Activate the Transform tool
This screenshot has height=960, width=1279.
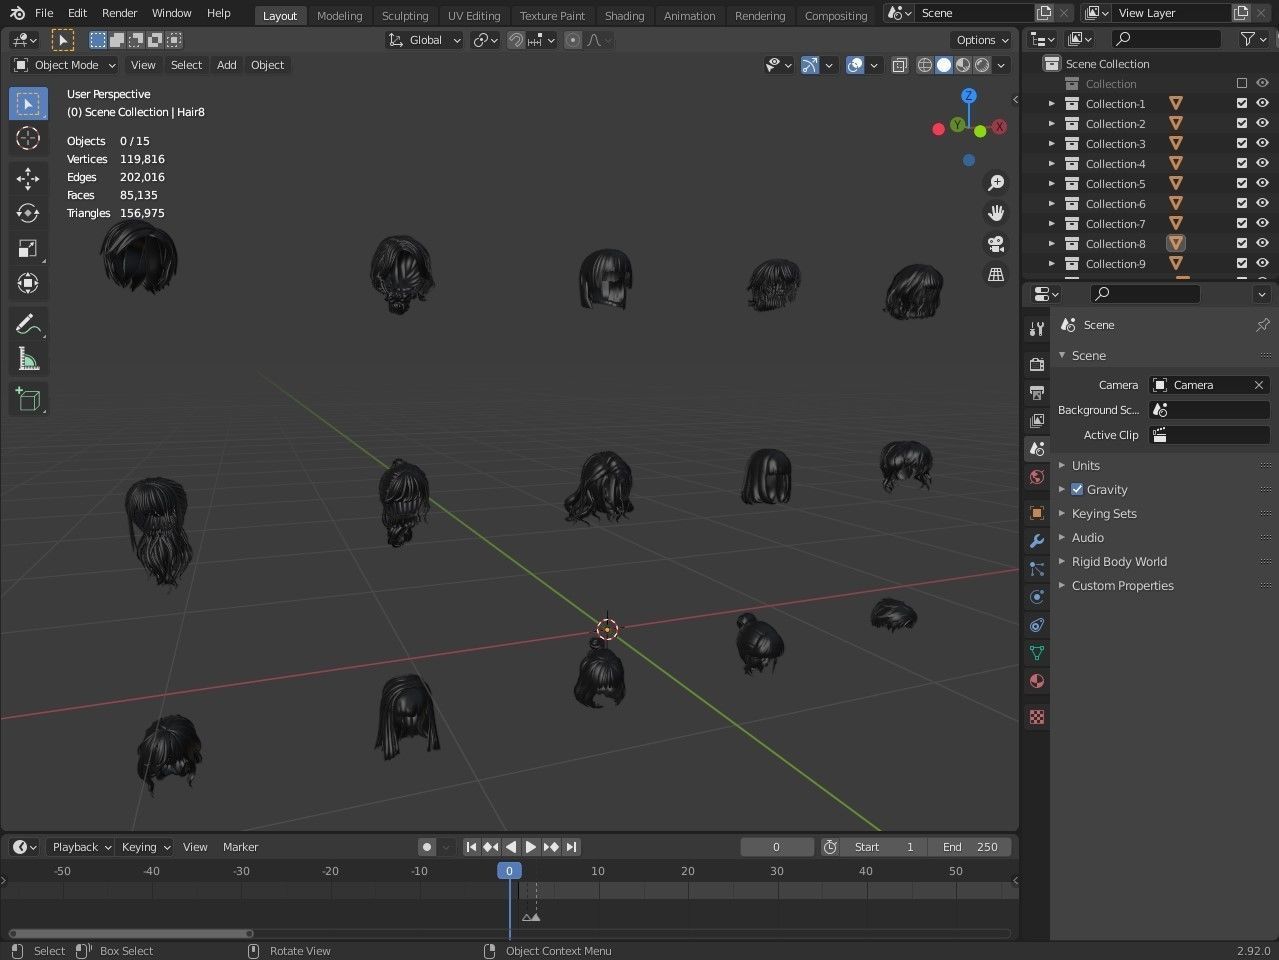pyautogui.click(x=28, y=283)
